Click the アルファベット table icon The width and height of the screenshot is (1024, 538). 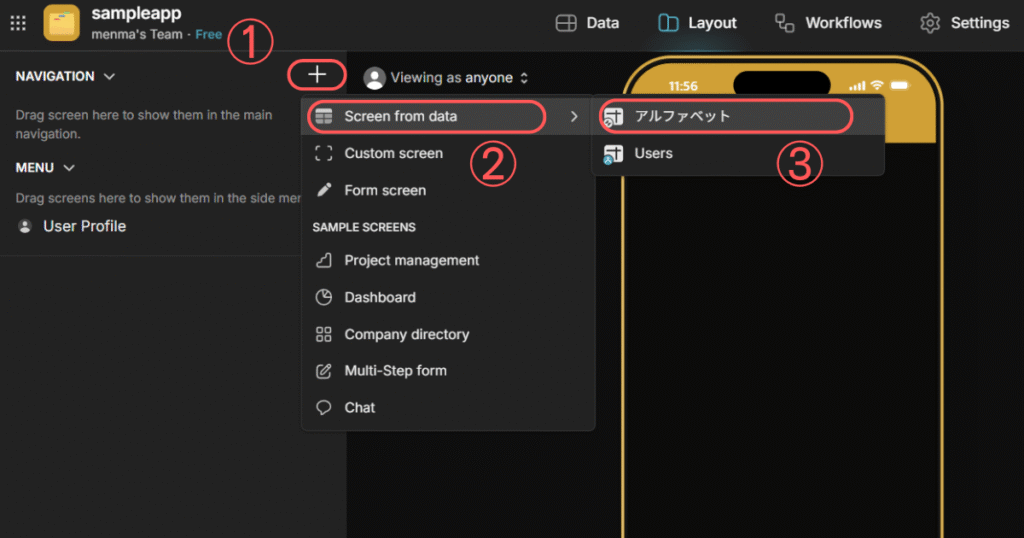(613, 117)
